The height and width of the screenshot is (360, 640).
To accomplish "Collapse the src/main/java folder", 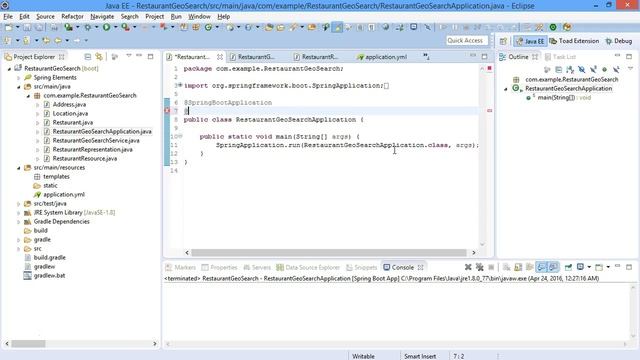I will 18,87.
